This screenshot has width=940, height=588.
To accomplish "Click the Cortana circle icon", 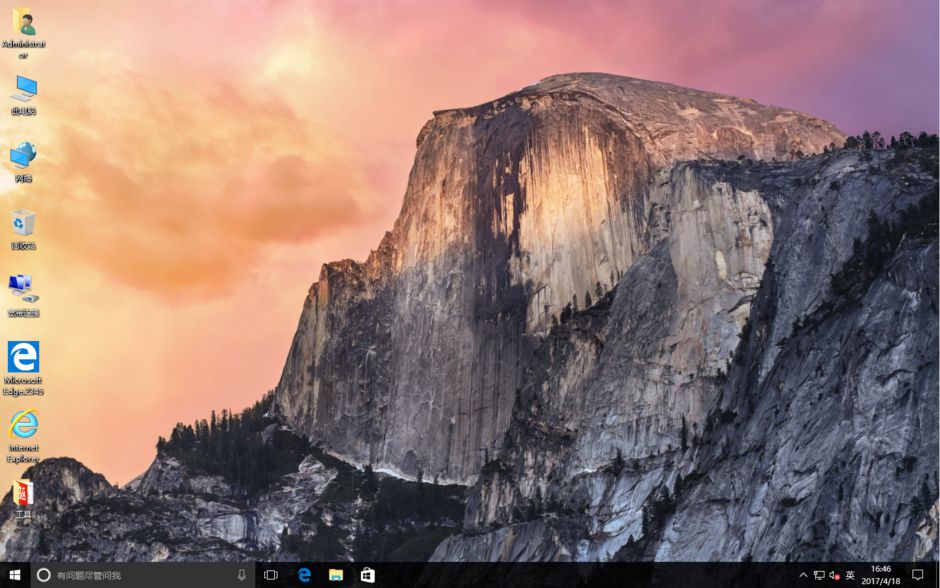I will tap(43, 575).
